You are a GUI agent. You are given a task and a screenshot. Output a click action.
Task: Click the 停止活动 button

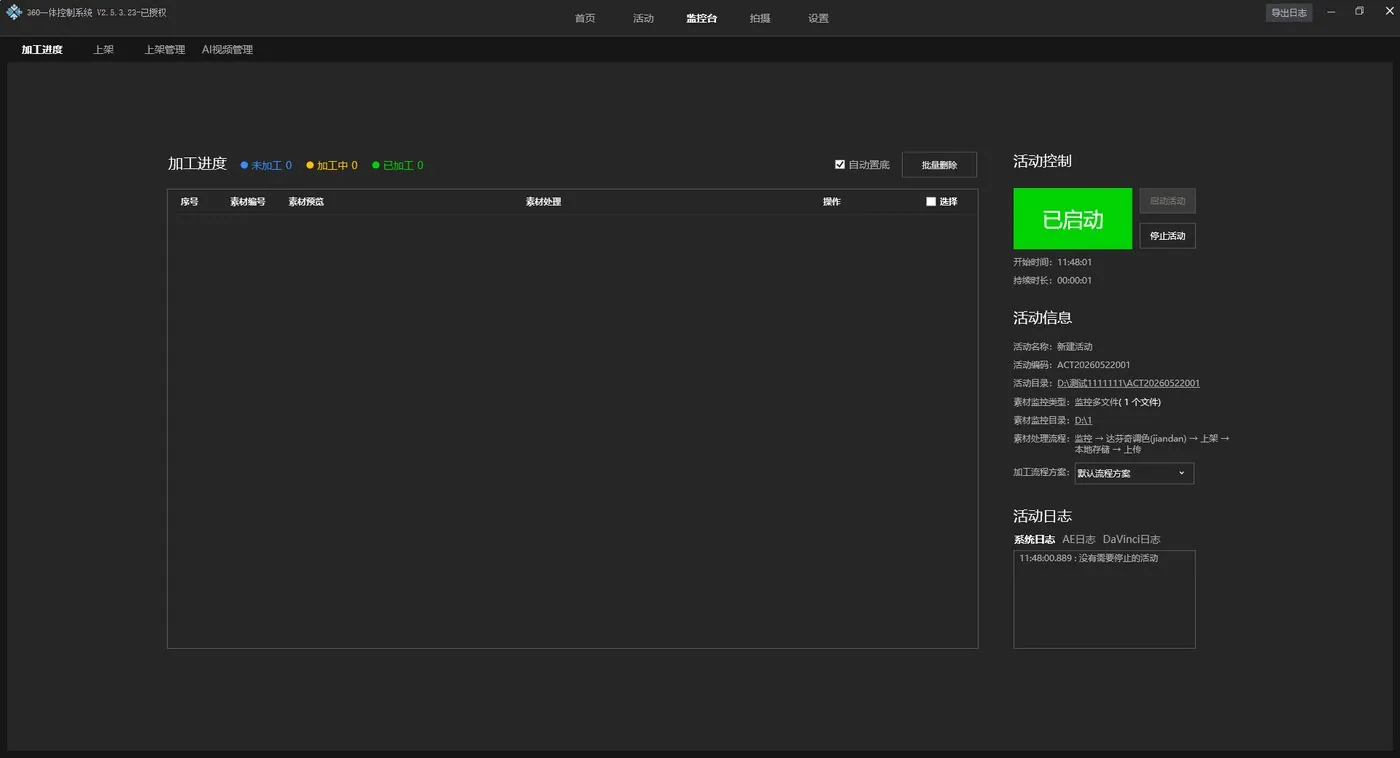1167,236
